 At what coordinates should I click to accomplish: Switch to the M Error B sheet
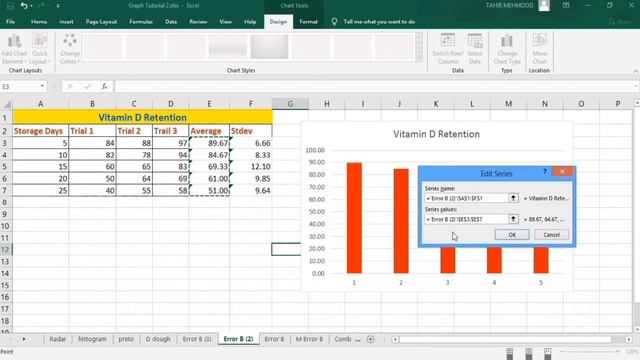[x=309, y=339]
